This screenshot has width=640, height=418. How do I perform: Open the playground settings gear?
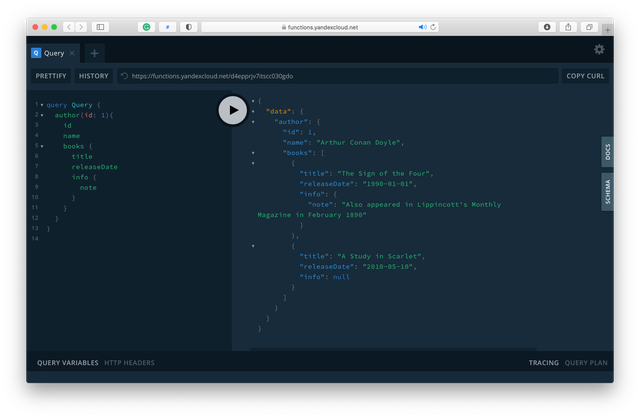599,50
